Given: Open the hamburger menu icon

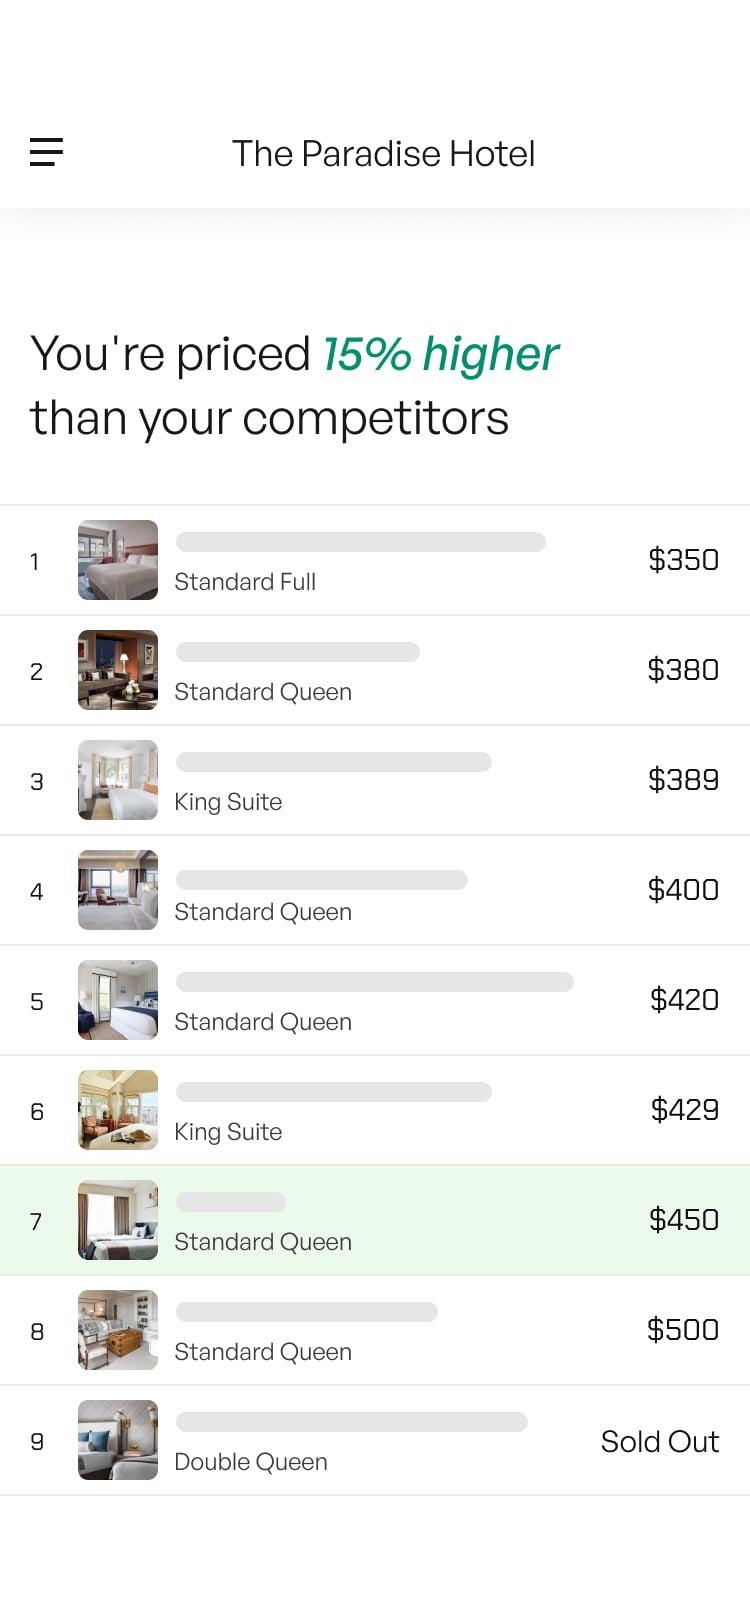Looking at the screenshot, I should pyautogui.click(x=46, y=152).
